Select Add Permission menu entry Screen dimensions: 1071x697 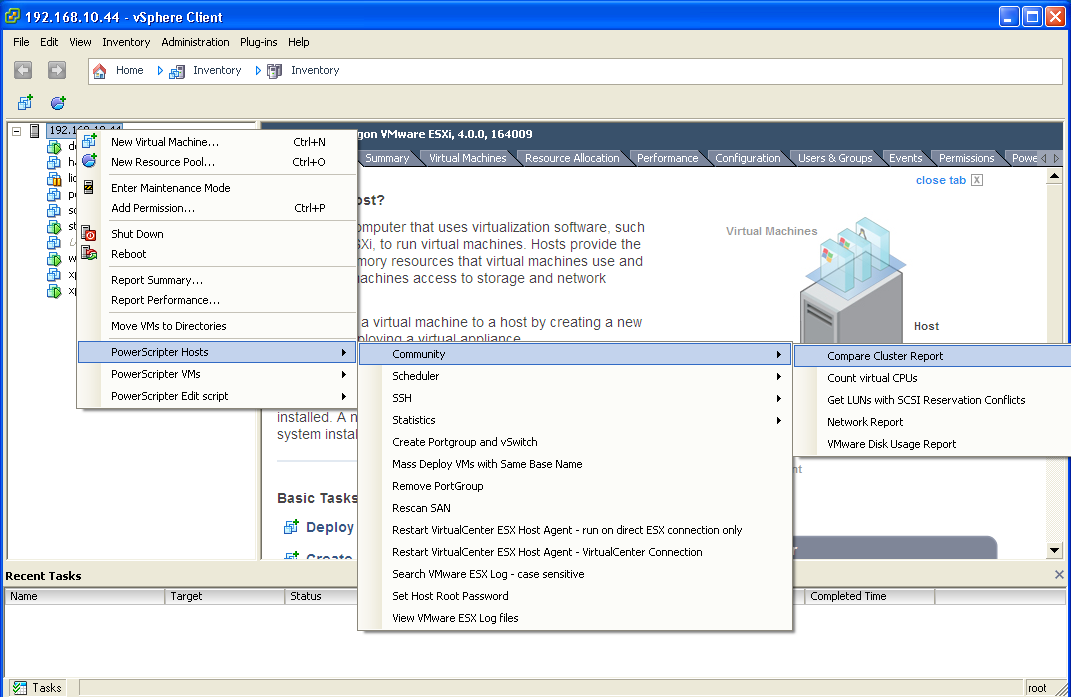point(217,208)
